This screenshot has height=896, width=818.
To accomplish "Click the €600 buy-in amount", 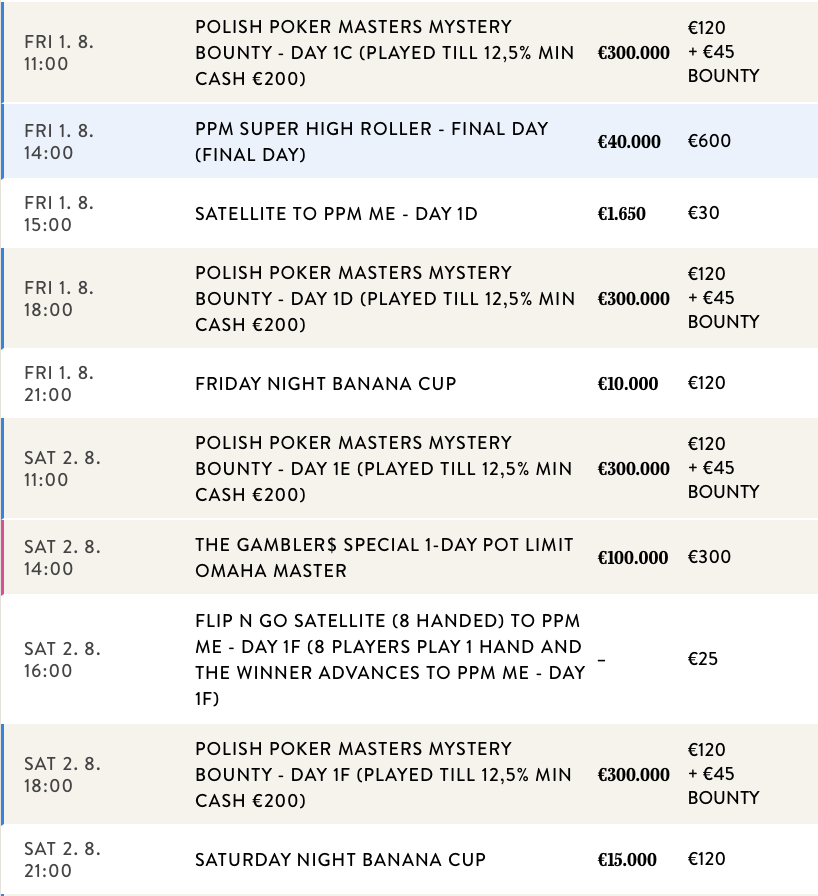I will click(x=709, y=141).
